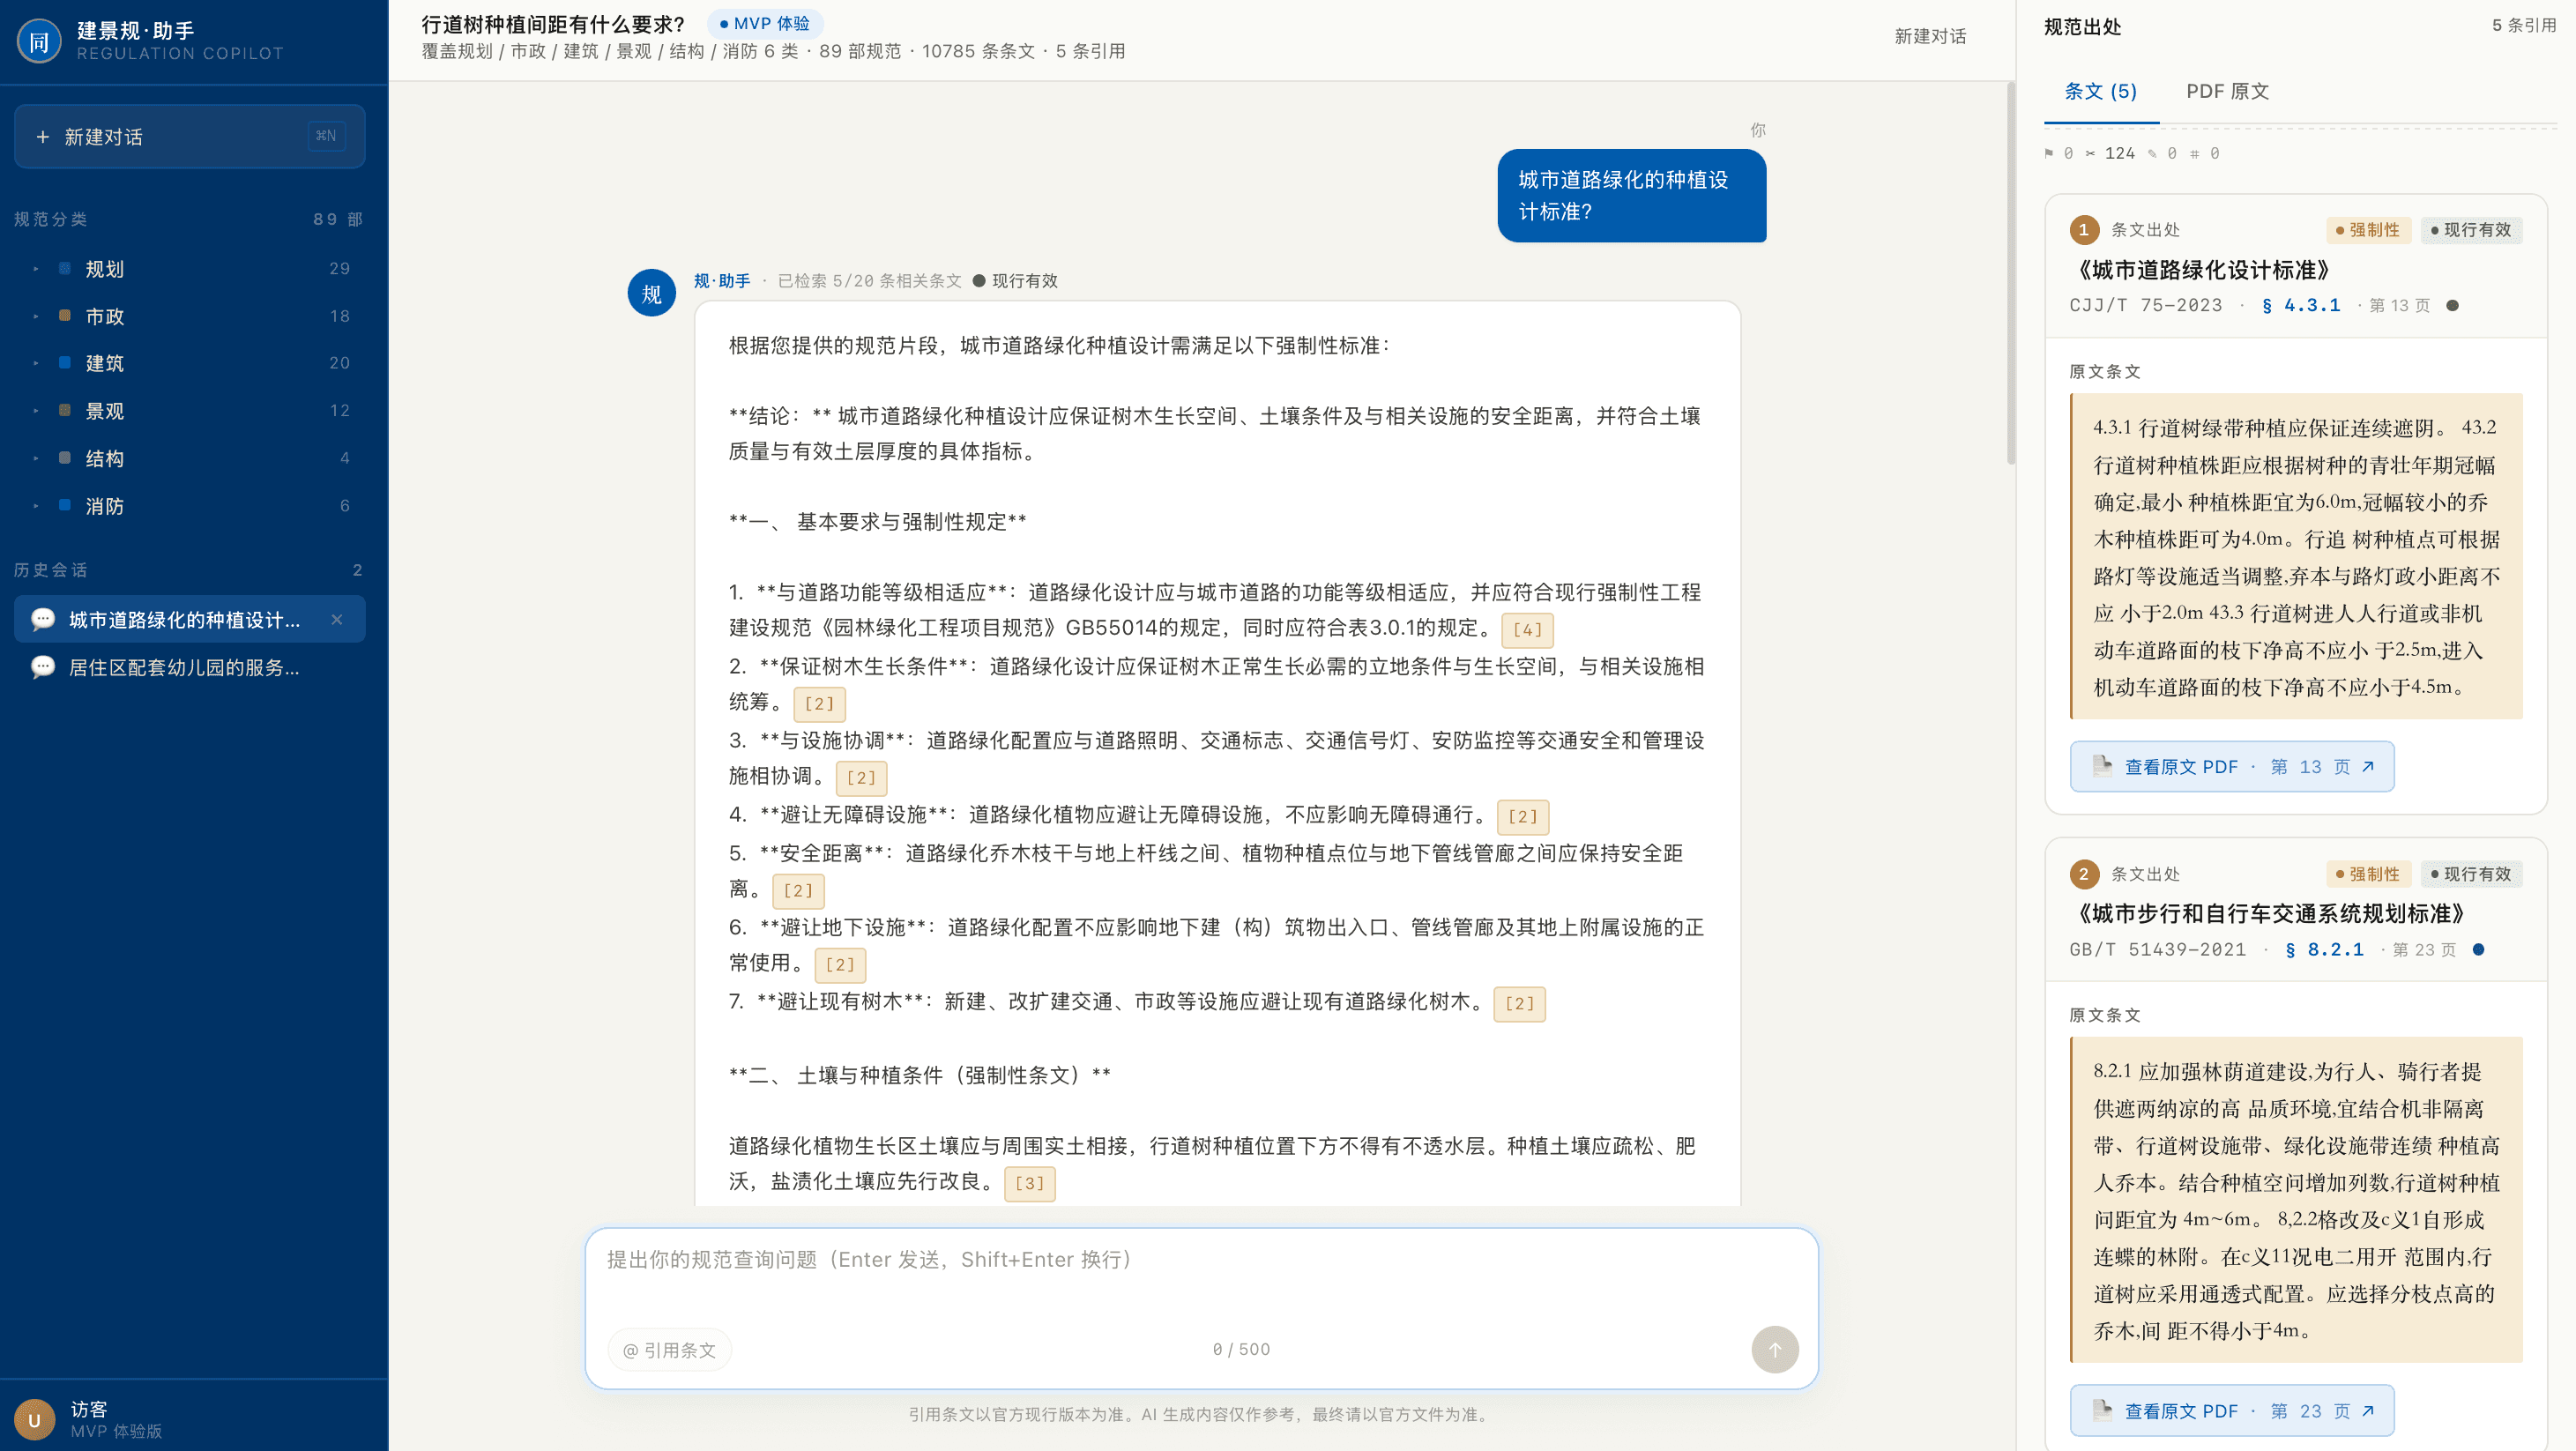The height and width of the screenshot is (1451, 2576).
Task: Remove the 城市道路绿化 history chat via X
Action: coord(337,620)
